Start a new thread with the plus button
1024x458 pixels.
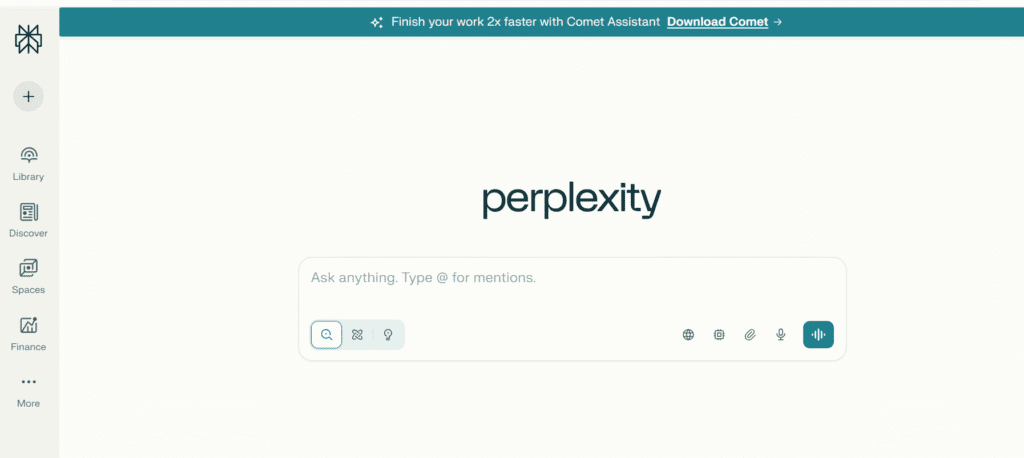coord(28,97)
